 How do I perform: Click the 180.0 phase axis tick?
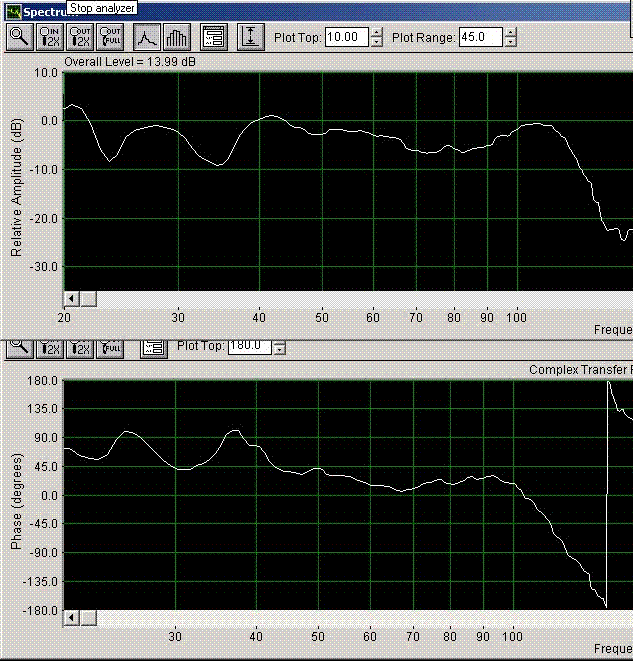point(43,381)
